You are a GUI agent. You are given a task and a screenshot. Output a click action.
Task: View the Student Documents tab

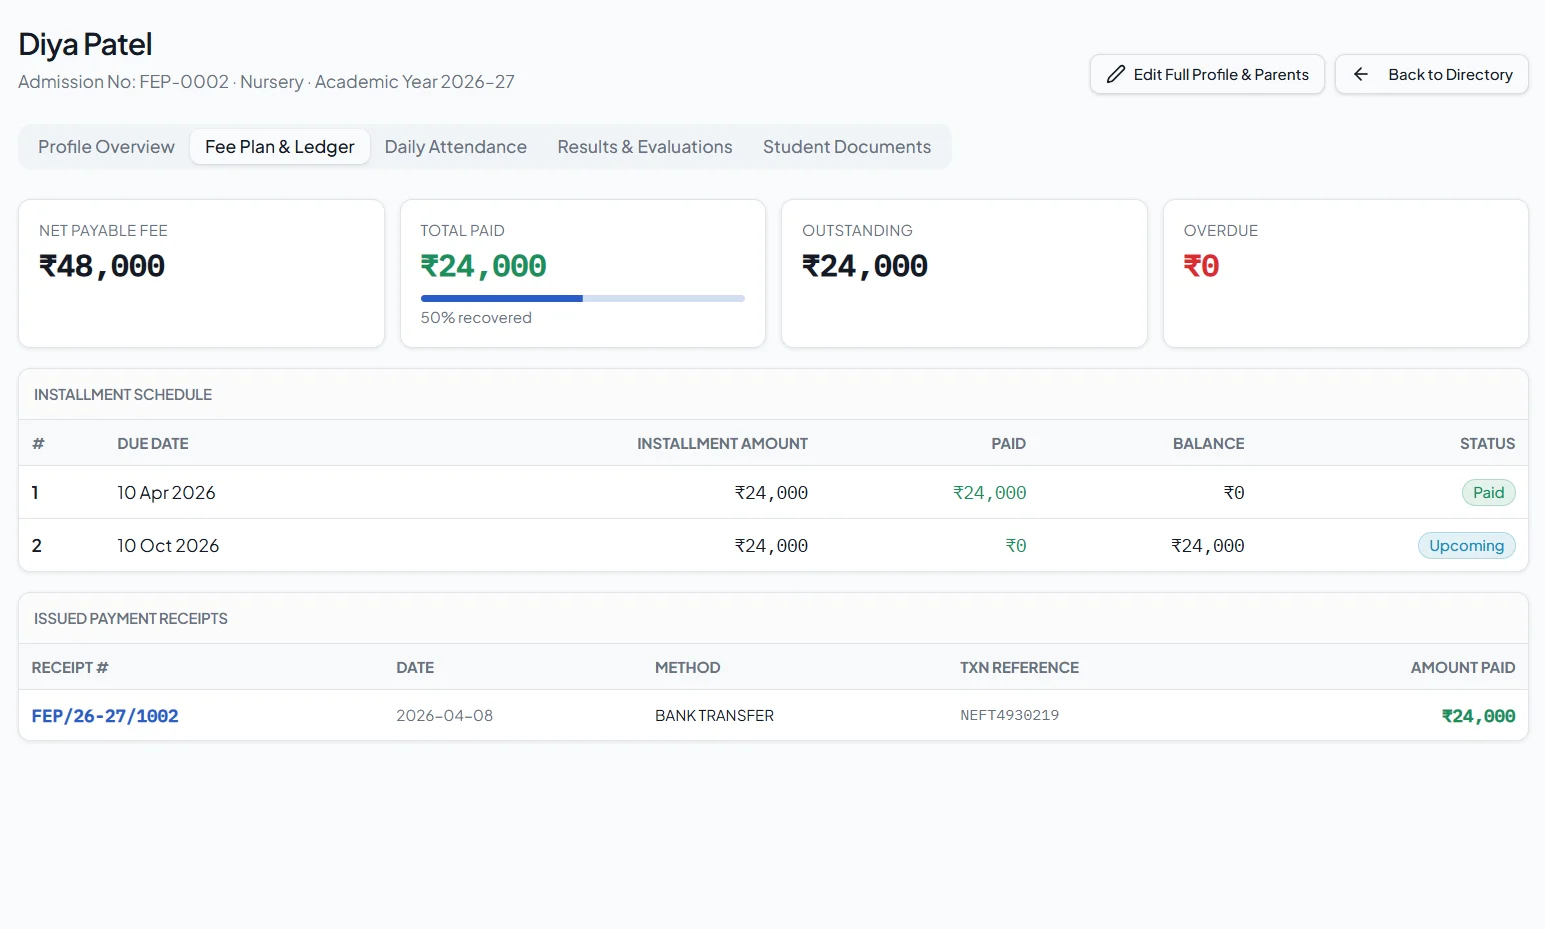click(847, 147)
